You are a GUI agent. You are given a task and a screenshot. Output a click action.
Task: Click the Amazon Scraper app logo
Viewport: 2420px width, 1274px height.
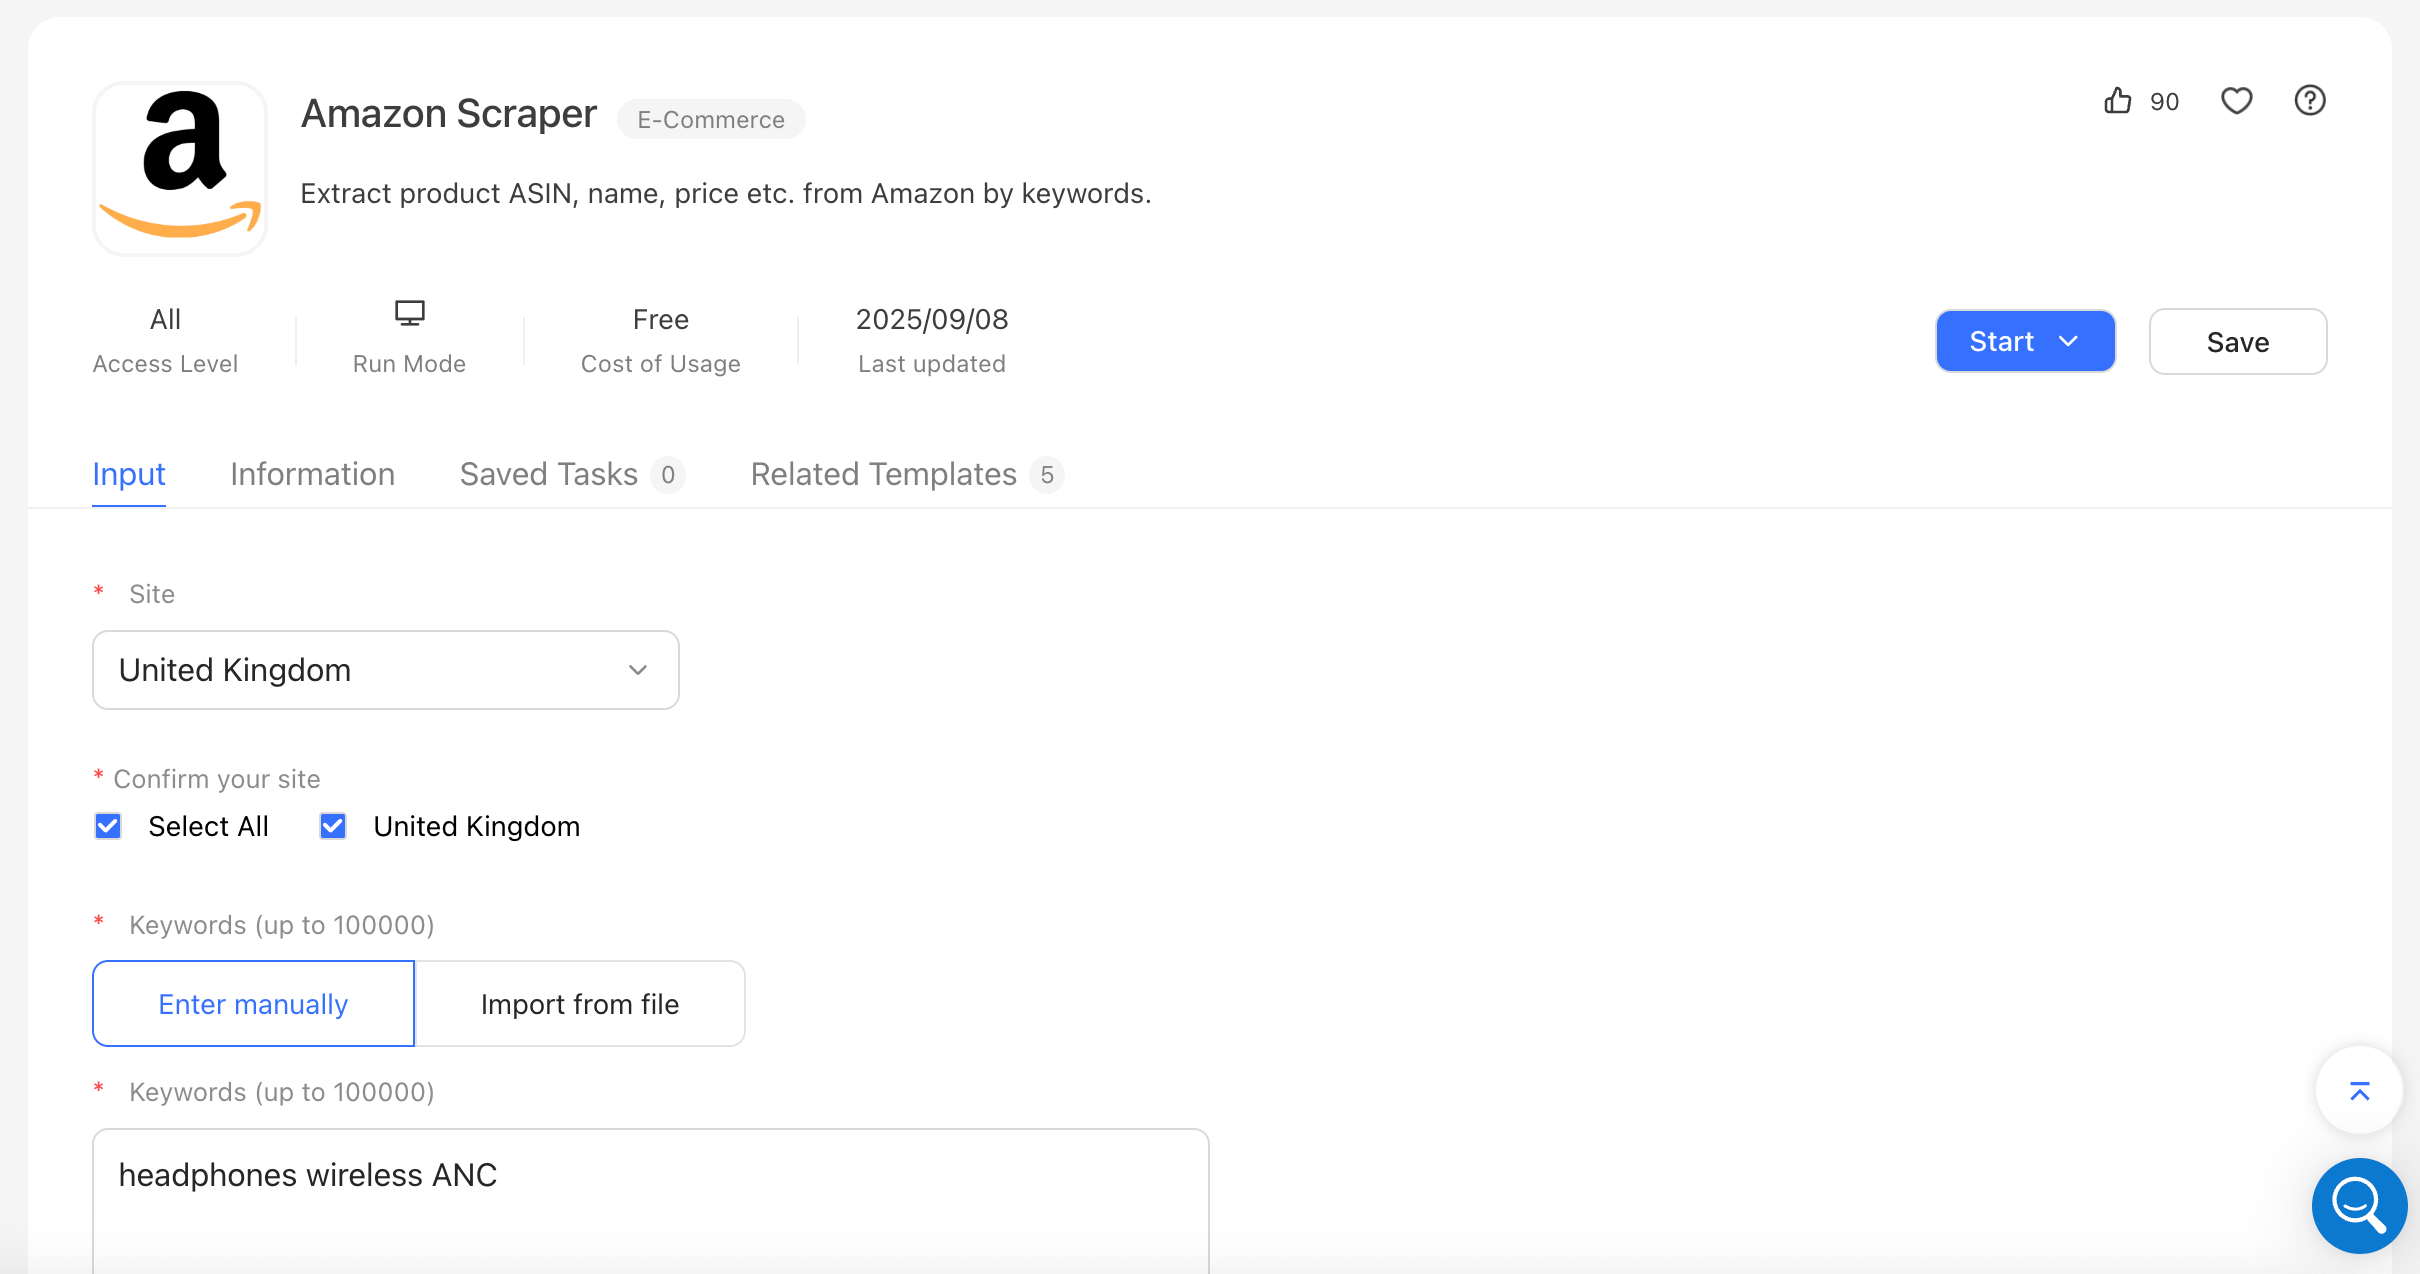click(179, 168)
